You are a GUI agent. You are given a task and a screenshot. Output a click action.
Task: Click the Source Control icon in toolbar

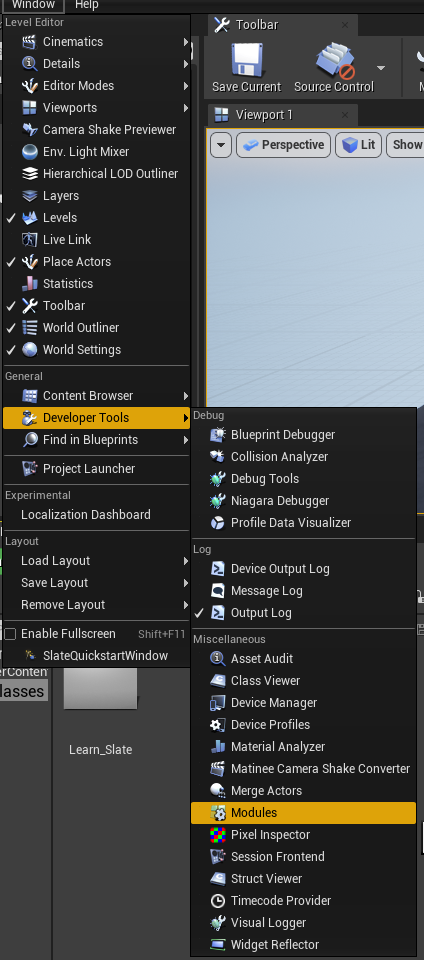tap(335, 61)
